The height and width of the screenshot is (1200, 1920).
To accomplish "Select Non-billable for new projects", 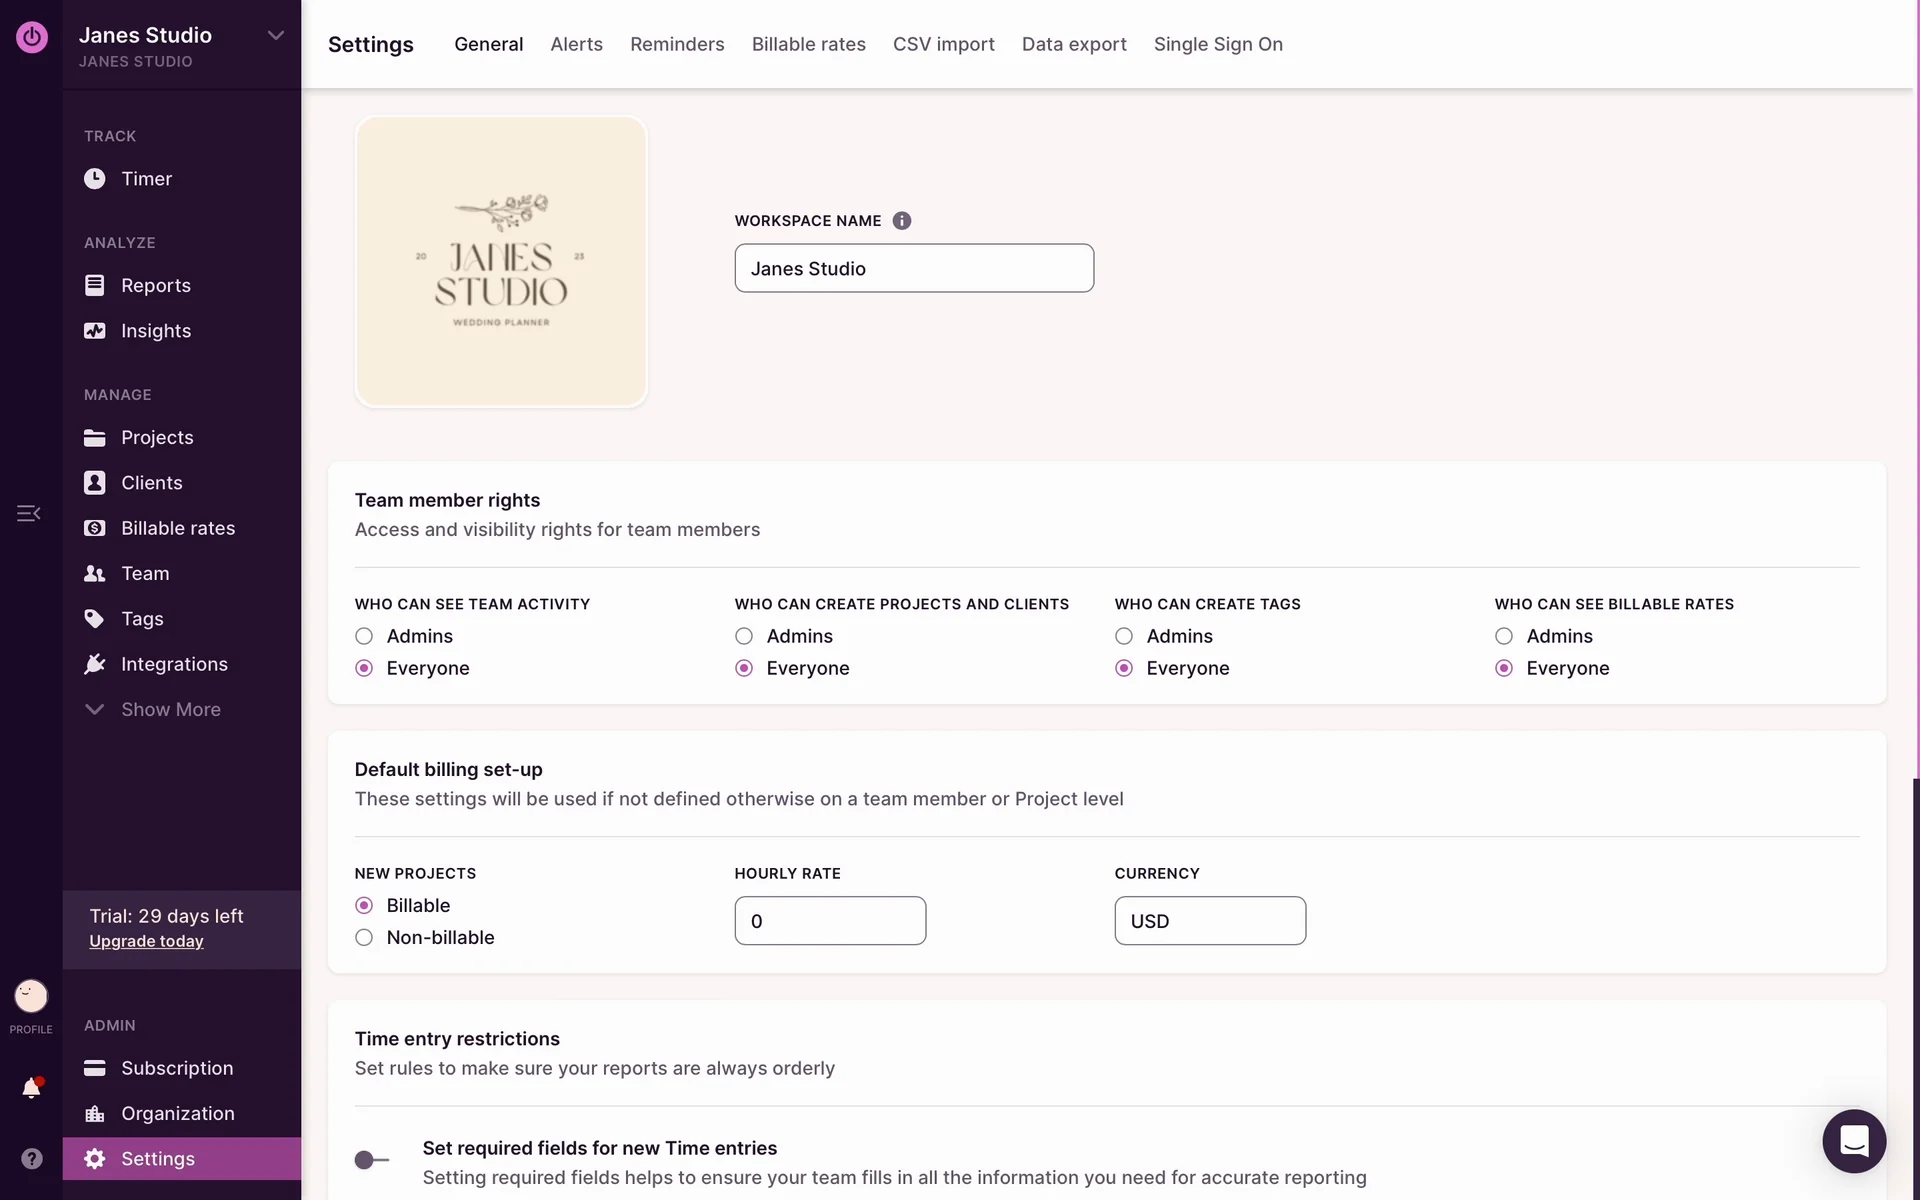I will tap(364, 937).
